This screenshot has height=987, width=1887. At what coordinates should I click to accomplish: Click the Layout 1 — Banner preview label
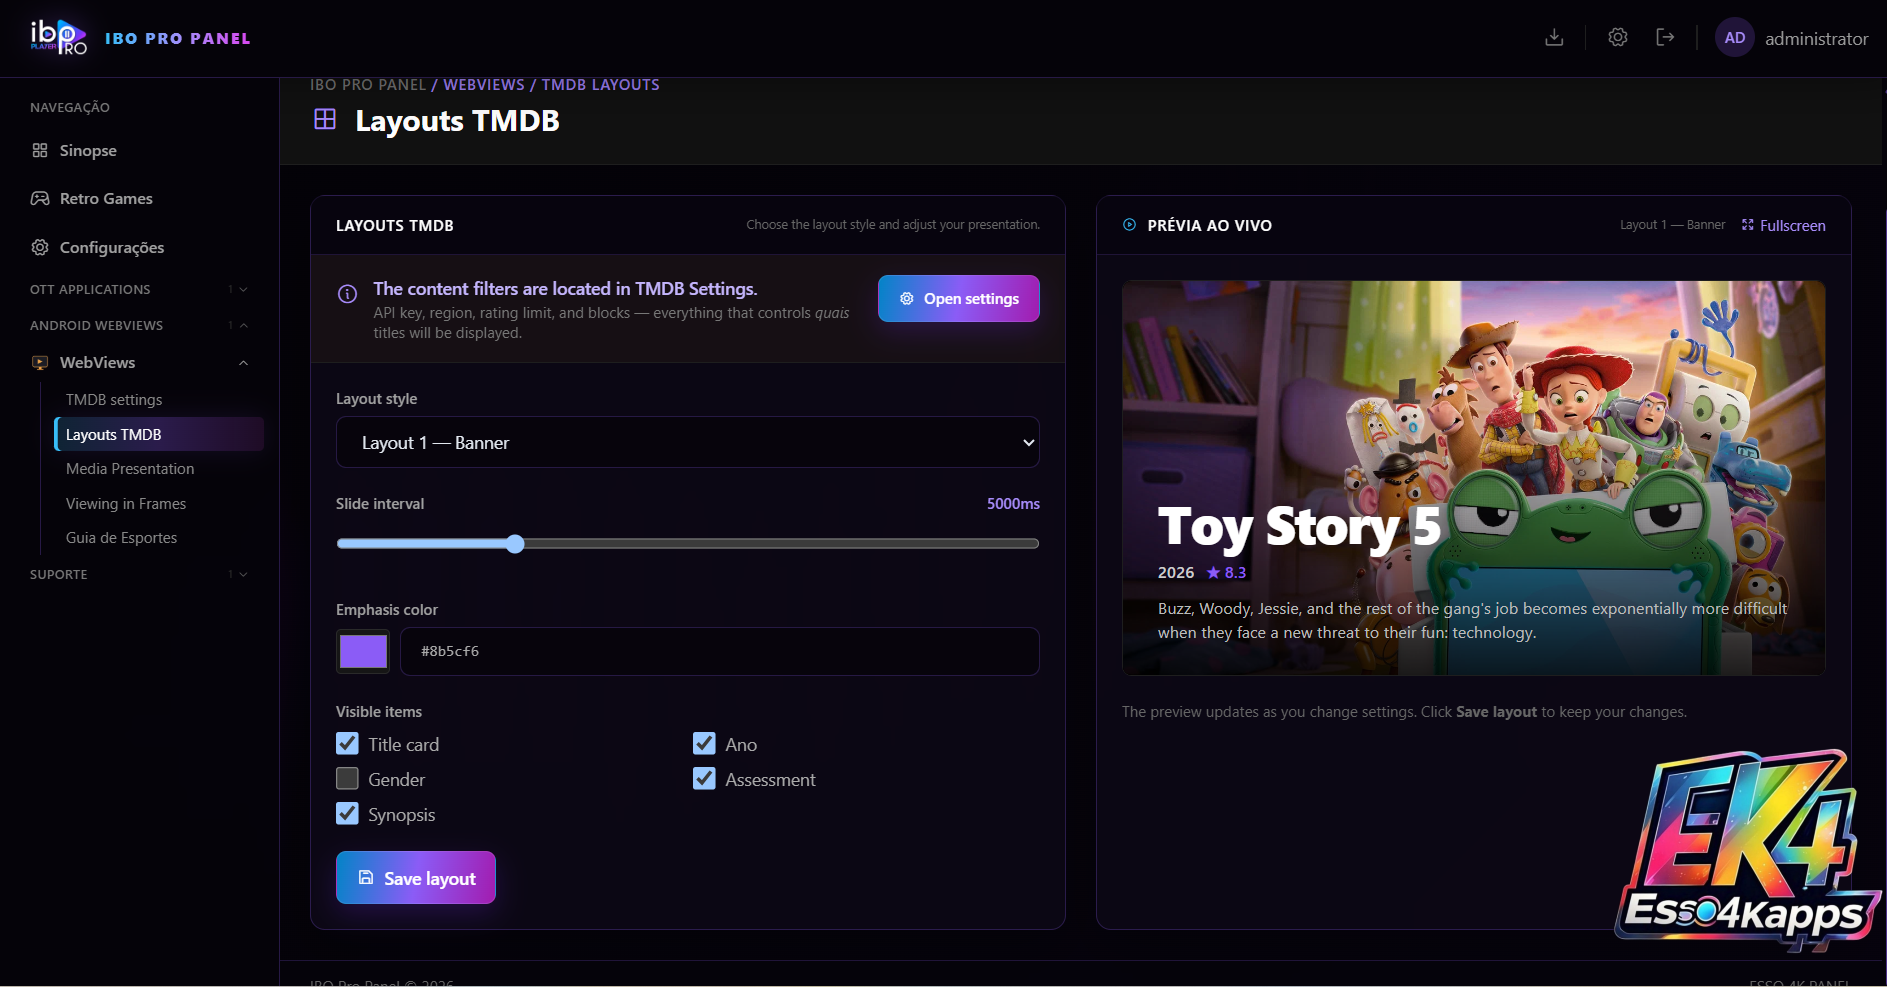coord(1673,225)
